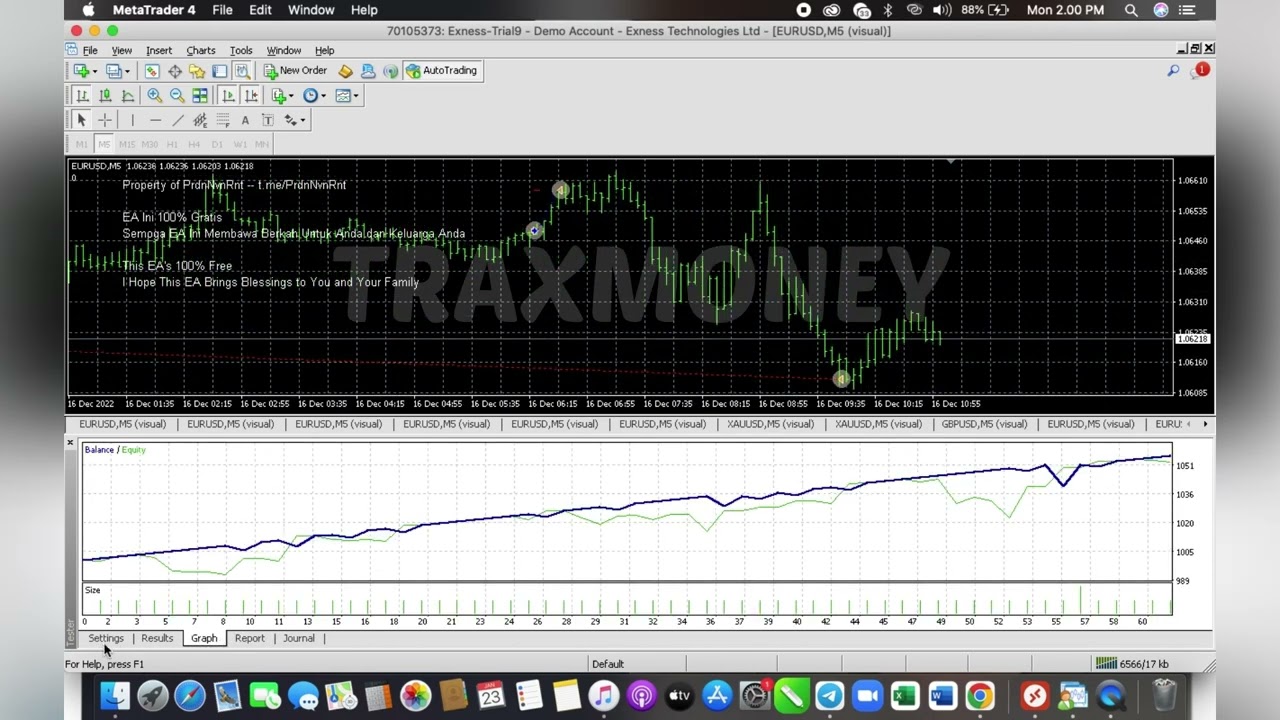1280x720 pixels.
Task: Select the text 'A' drawing tool
Action: coord(245,120)
